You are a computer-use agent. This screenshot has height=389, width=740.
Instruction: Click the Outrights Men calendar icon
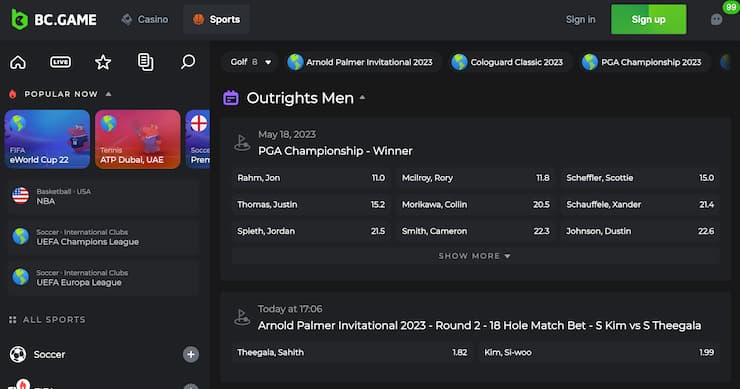pyautogui.click(x=231, y=98)
